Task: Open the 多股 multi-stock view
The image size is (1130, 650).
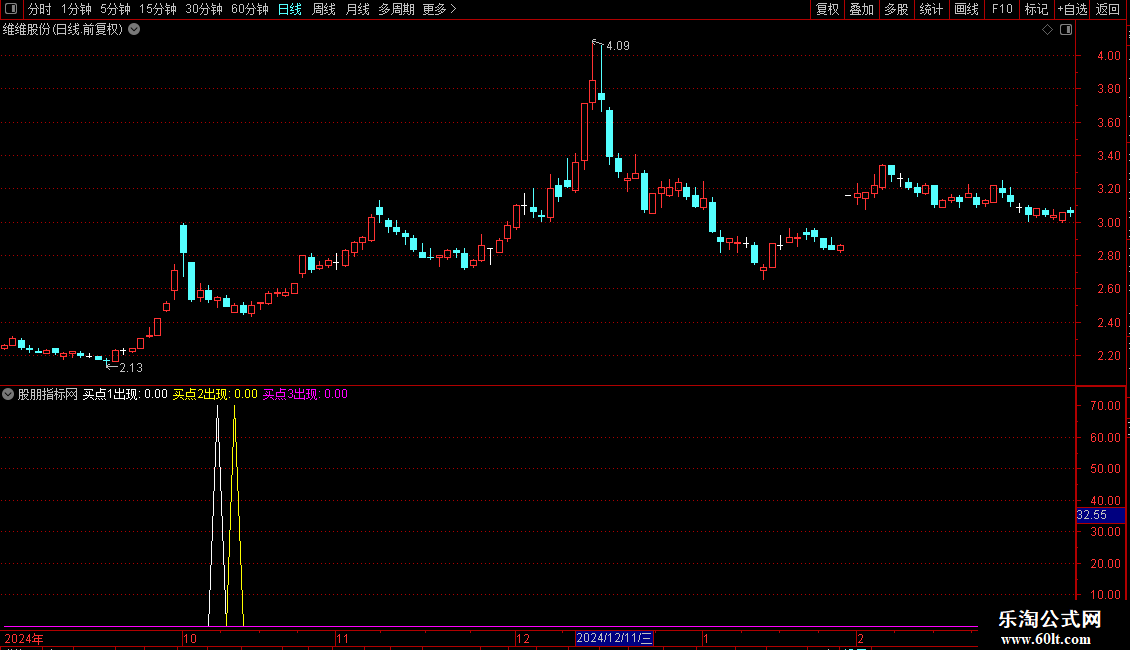Action: coord(897,9)
